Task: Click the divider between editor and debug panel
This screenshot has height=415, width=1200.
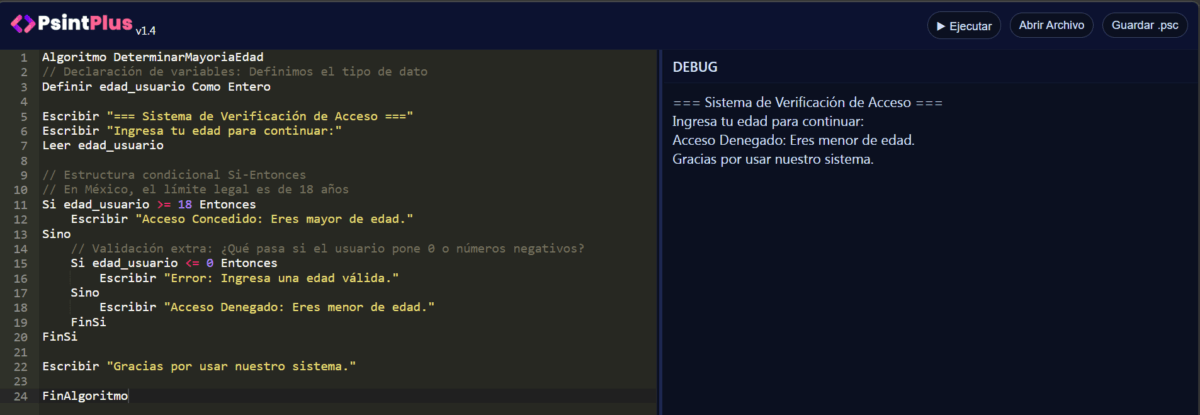Action: 659,230
